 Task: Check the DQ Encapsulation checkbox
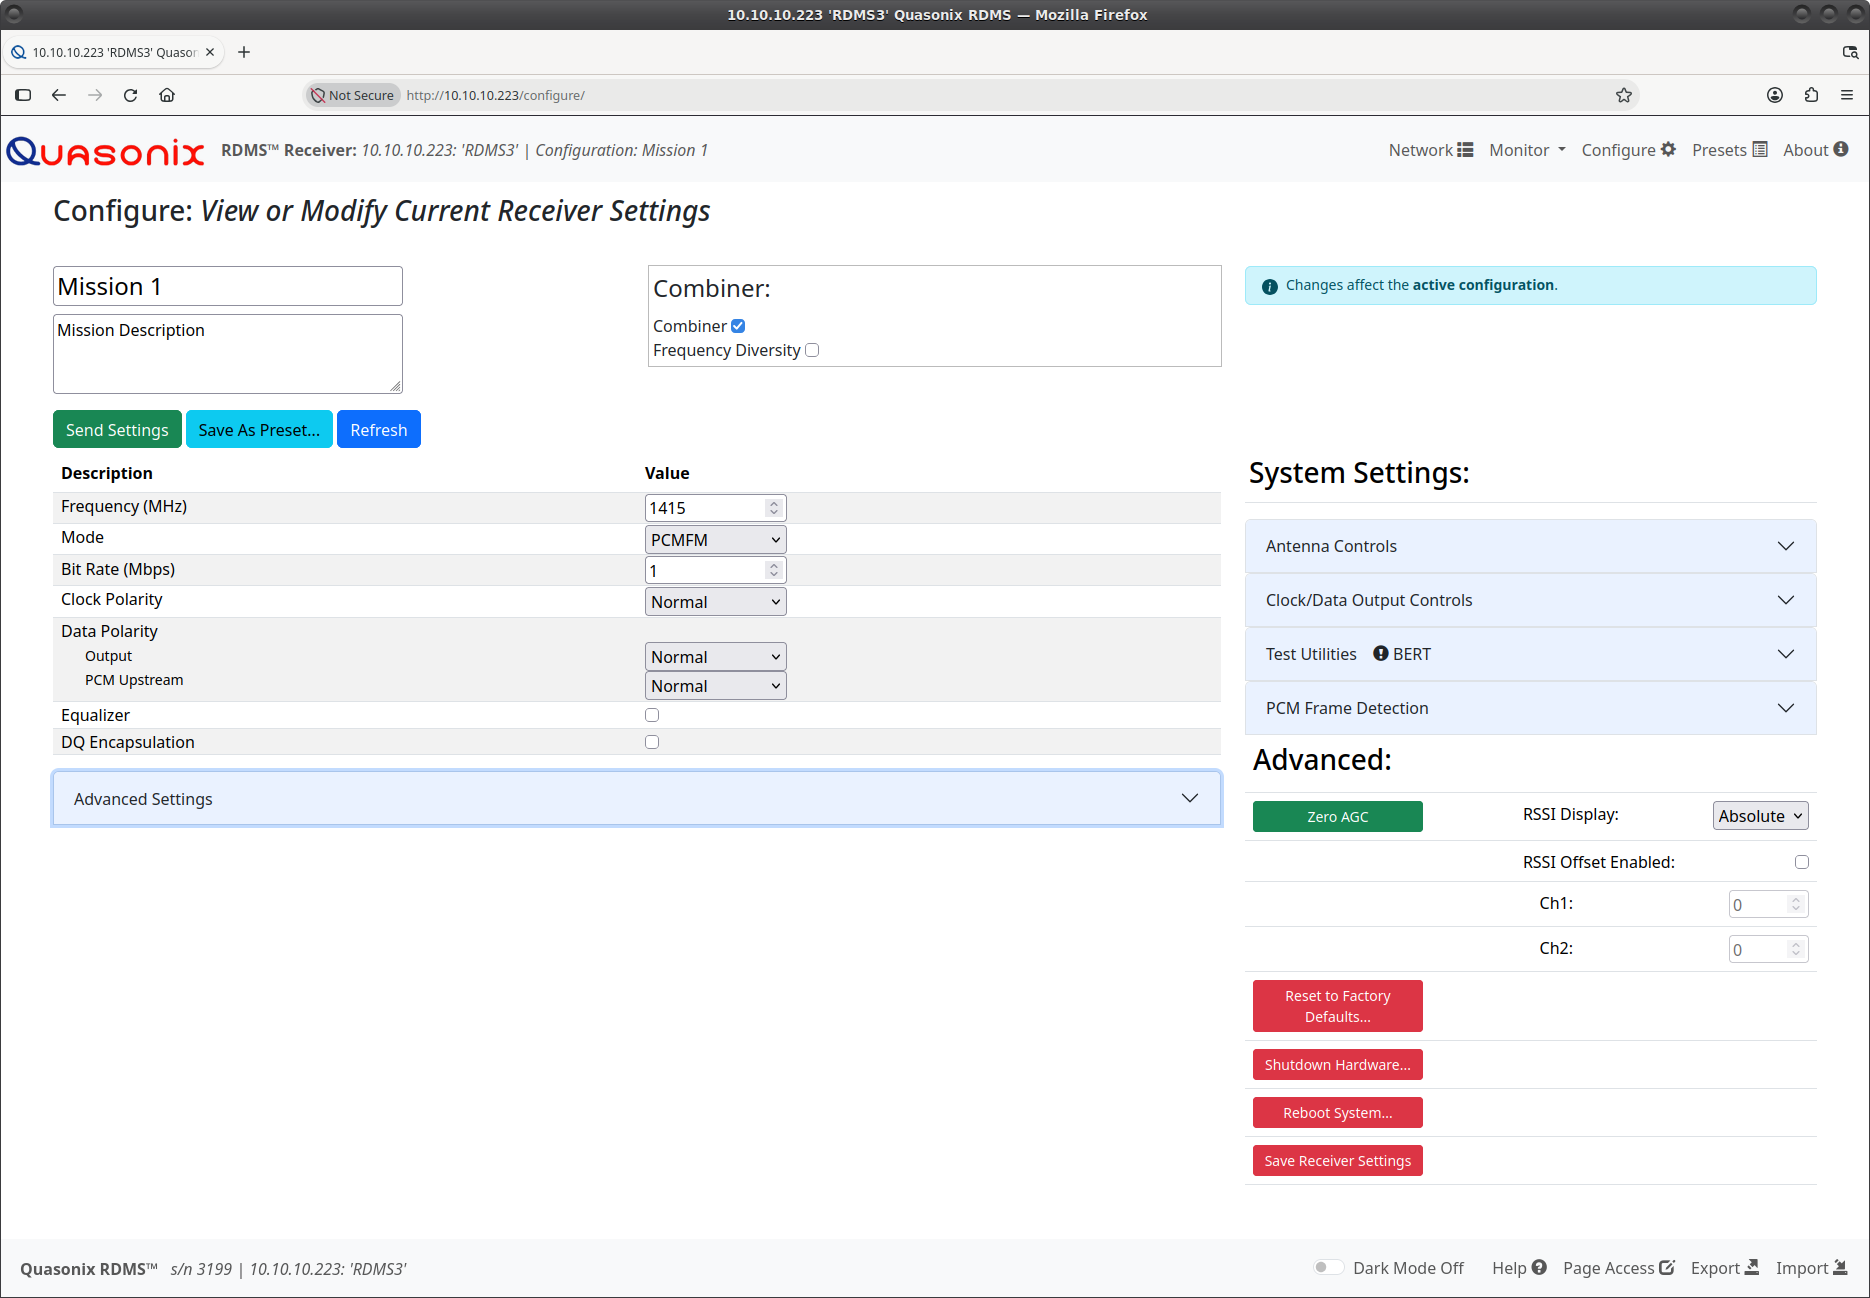pyautogui.click(x=652, y=742)
